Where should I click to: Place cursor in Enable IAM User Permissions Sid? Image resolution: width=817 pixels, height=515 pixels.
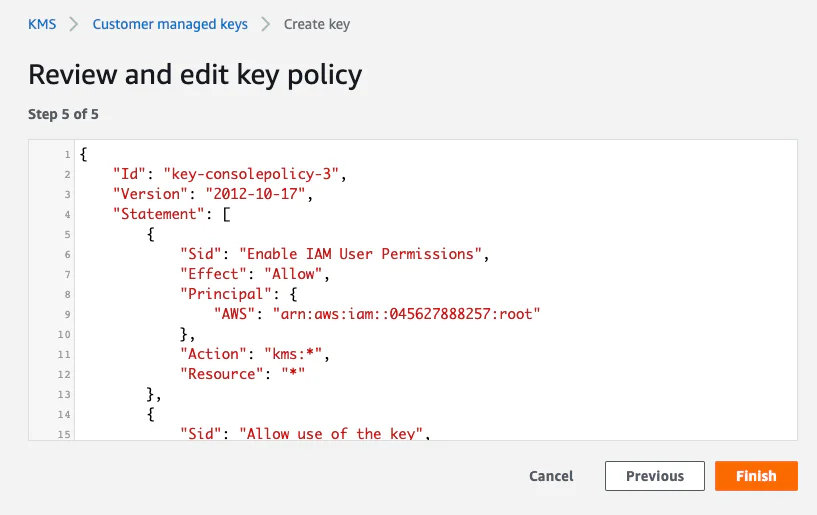pyautogui.click(x=361, y=254)
